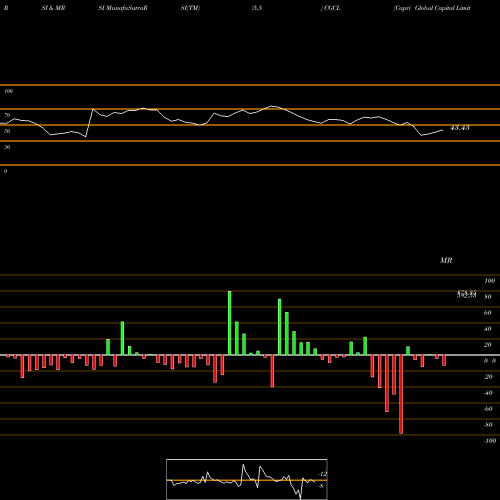The image size is (500, 500).
Task: Click the 40 label on MR right axis
Action: [x=488, y=329]
